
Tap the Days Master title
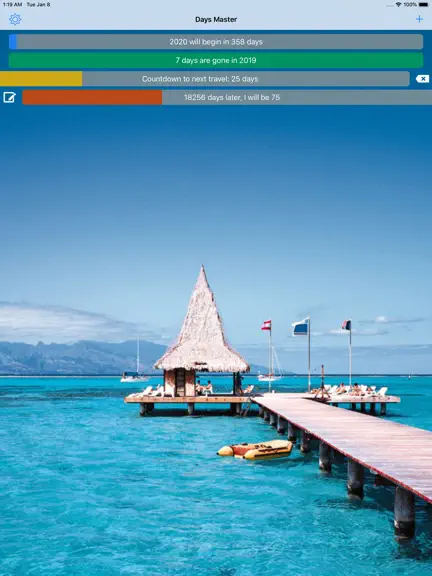tap(216, 19)
